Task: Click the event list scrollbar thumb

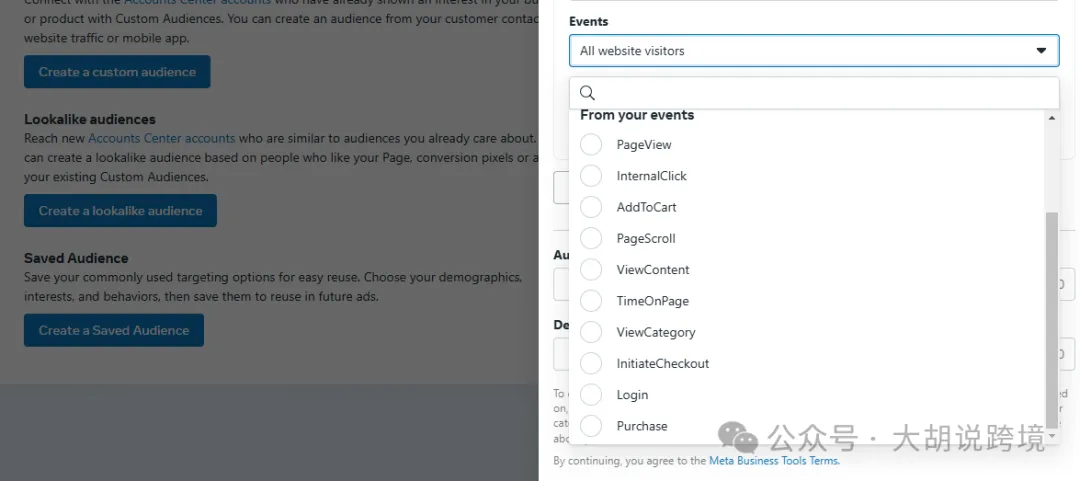Action: pyautogui.click(x=1052, y=319)
